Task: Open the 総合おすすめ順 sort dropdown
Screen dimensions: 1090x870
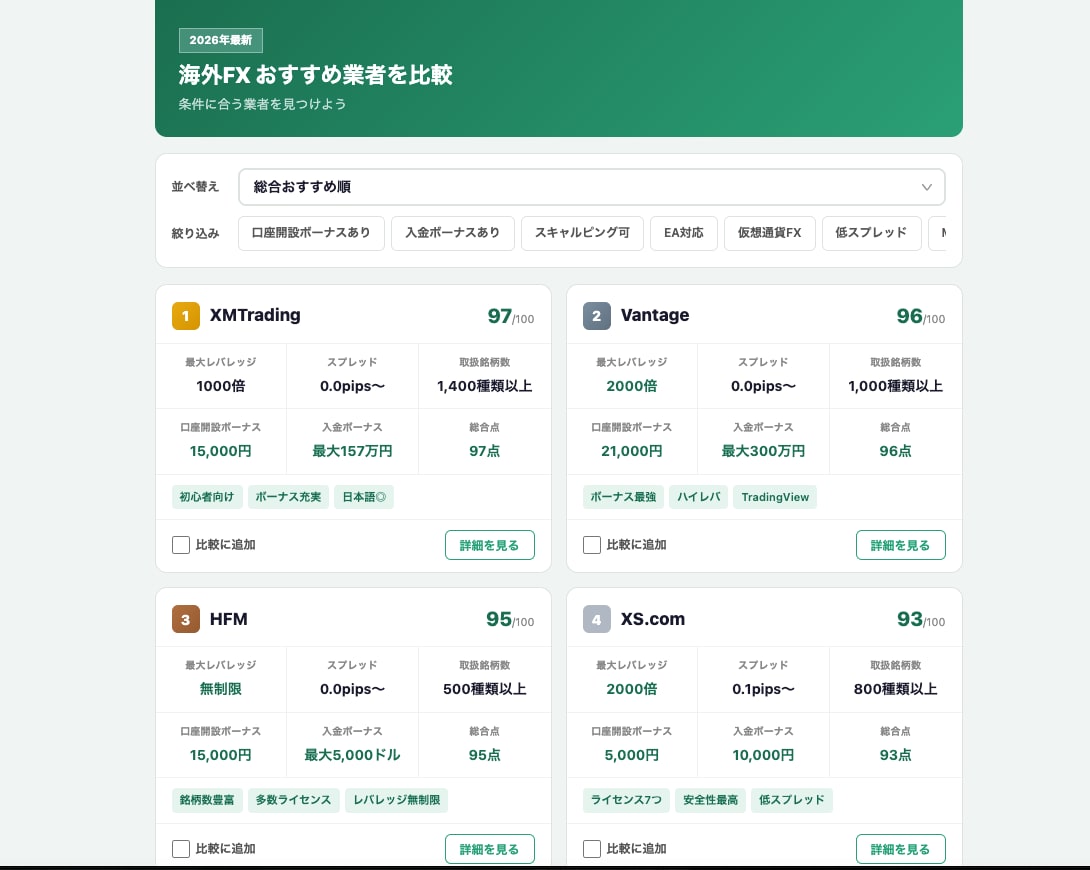Action: tap(592, 187)
